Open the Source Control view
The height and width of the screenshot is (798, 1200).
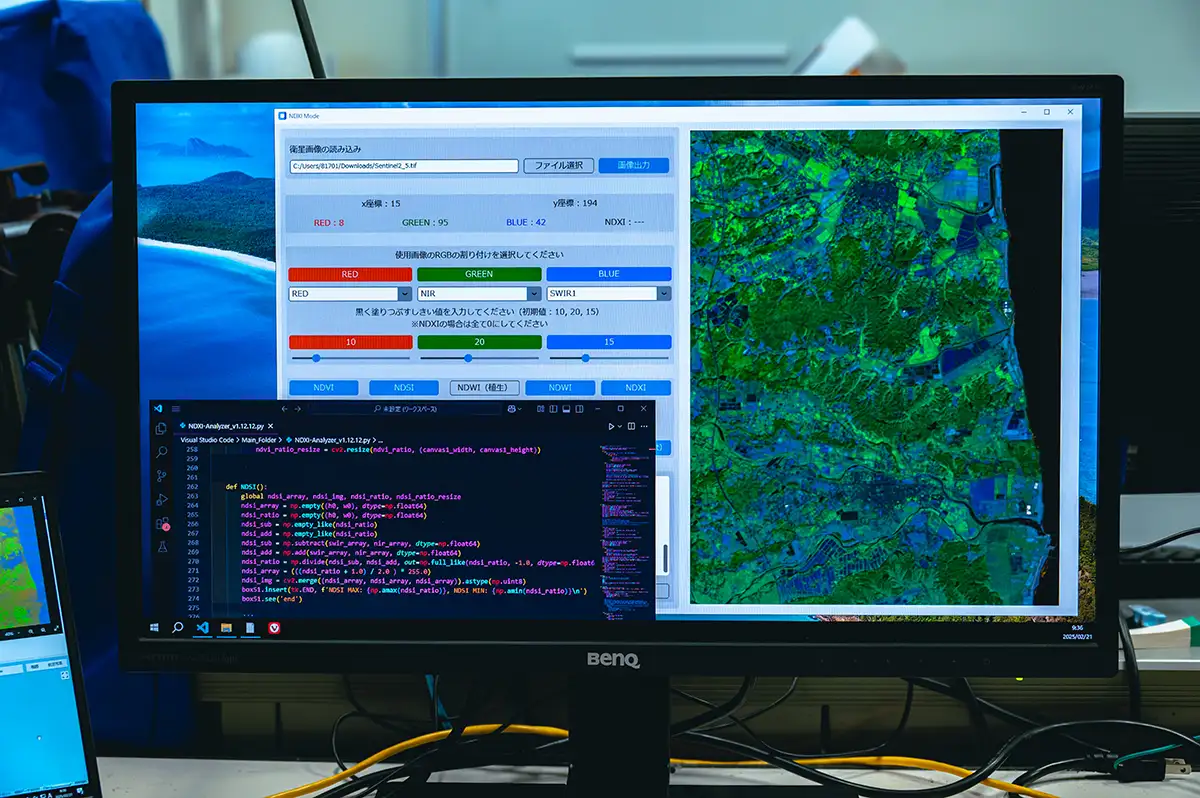pyautogui.click(x=161, y=476)
